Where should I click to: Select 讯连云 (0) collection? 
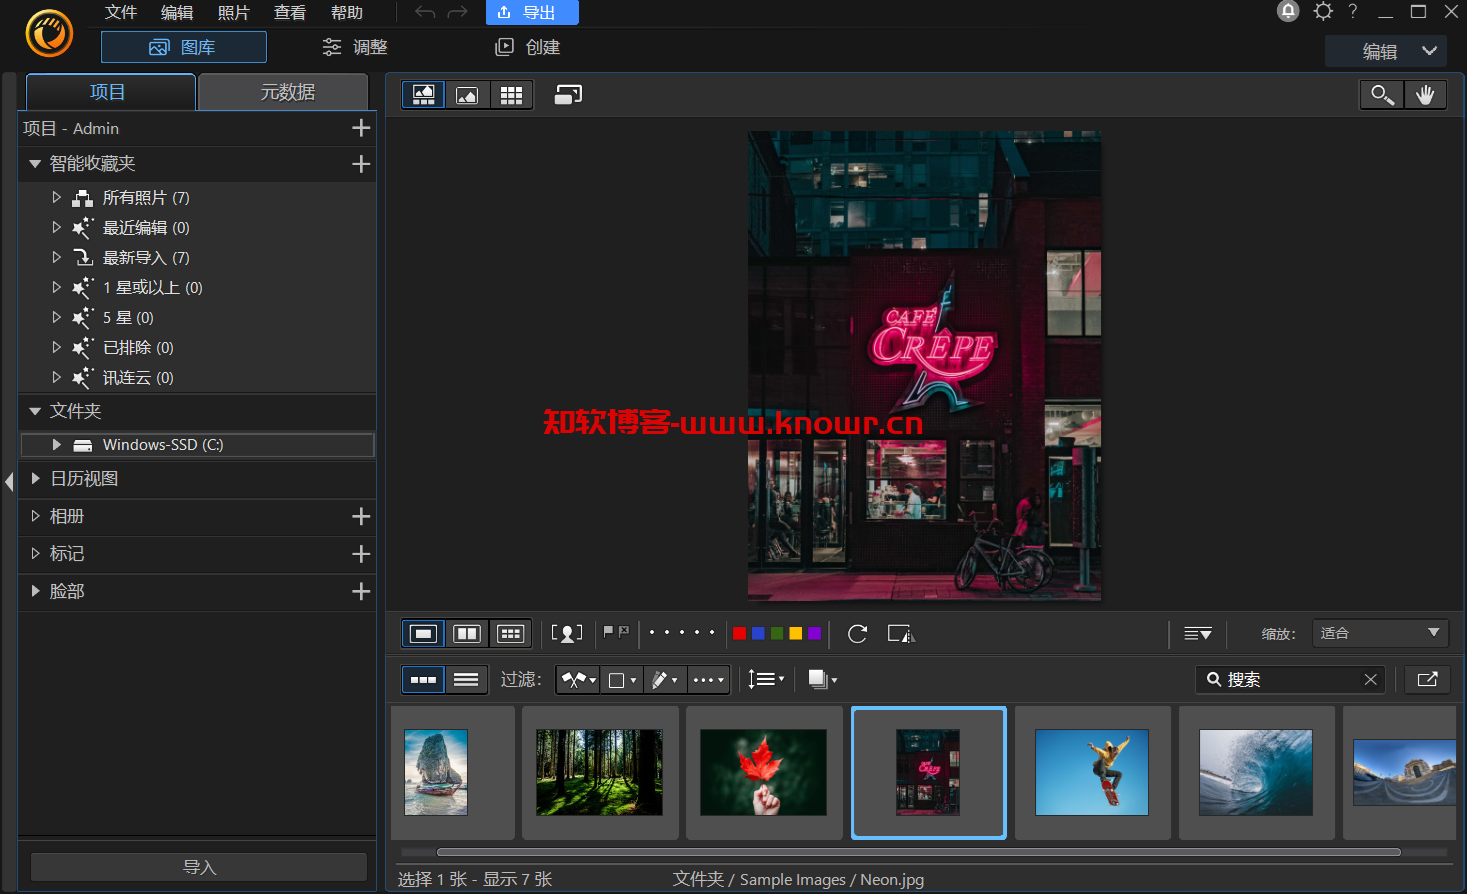138,378
